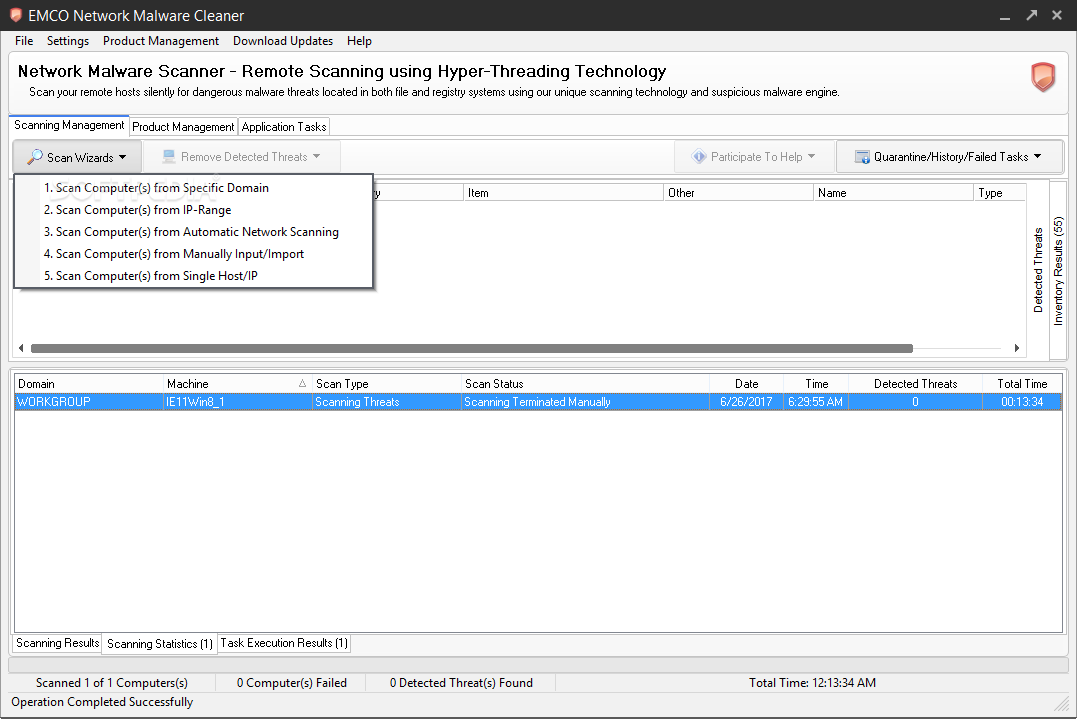Click the 00:13:34 total time cell
1077x719 pixels.
pyautogui.click(x=1022, y=402)
